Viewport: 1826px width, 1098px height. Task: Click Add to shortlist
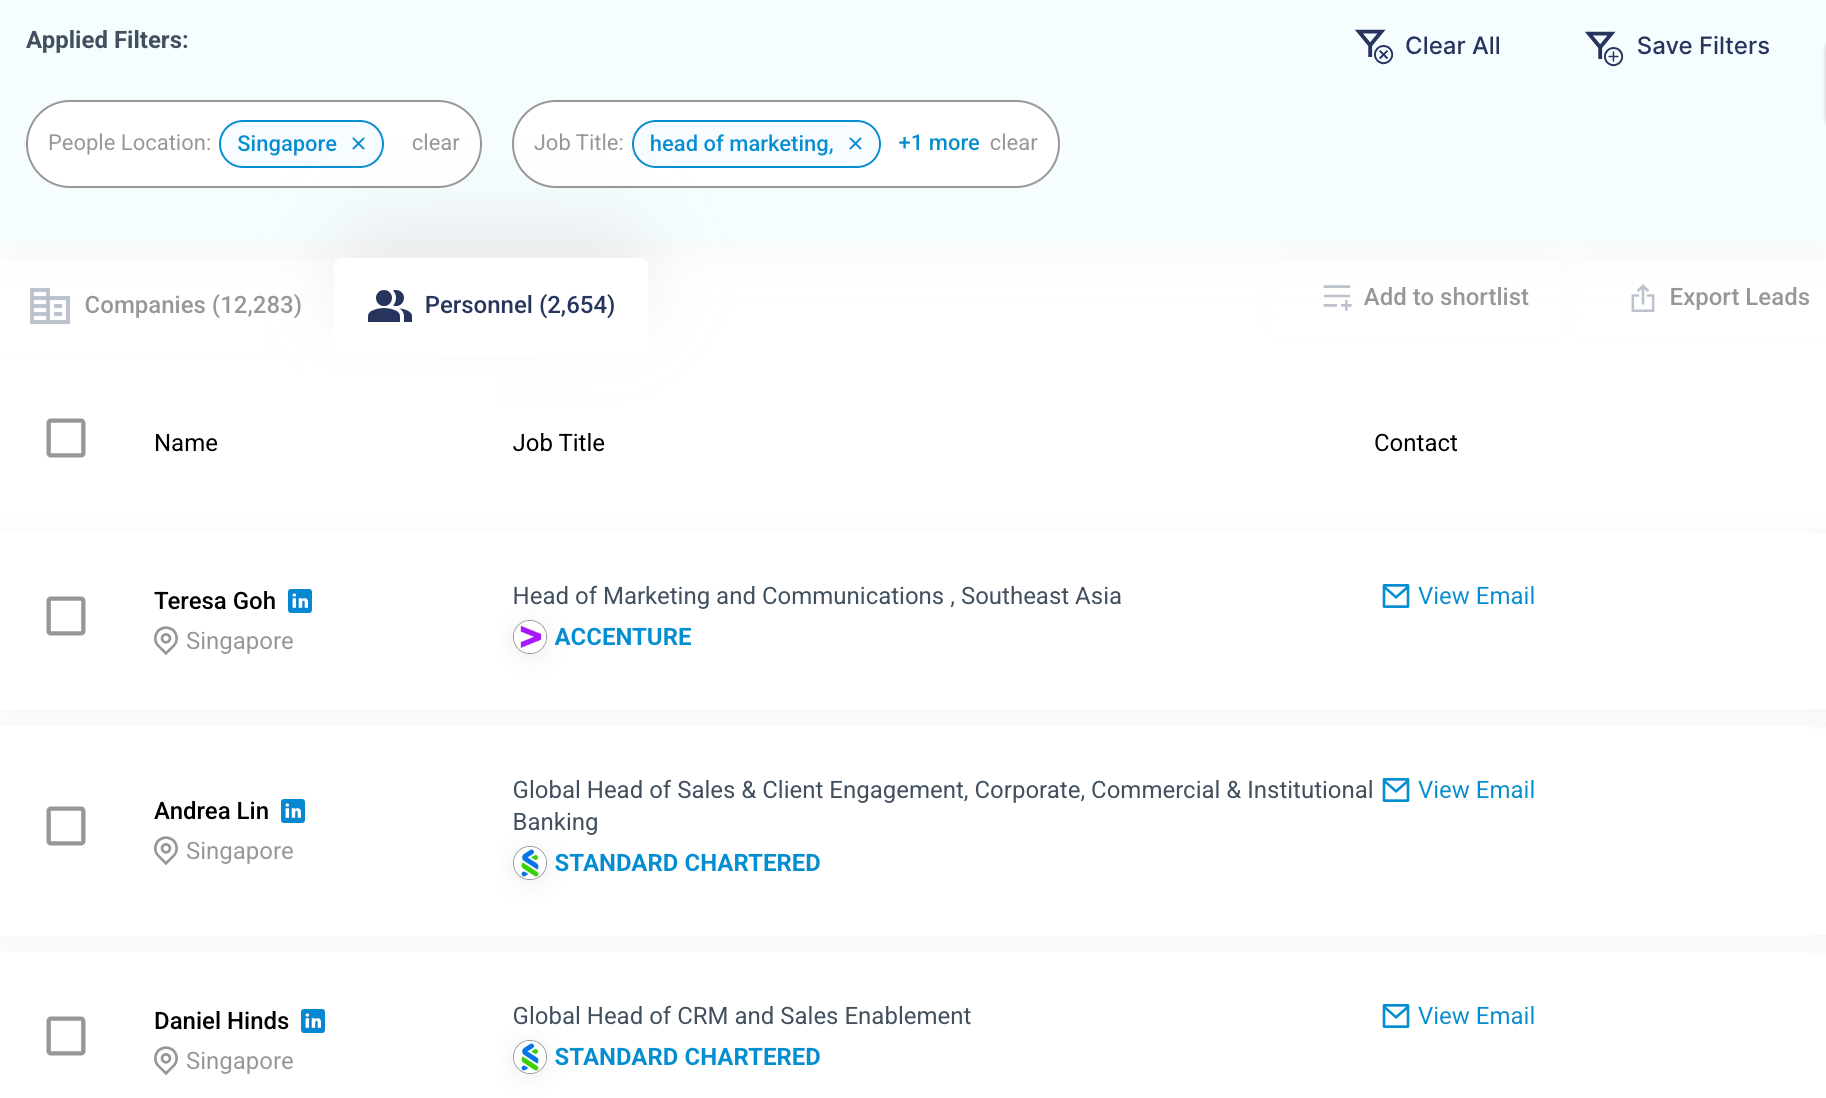(x=1425, y=297)
